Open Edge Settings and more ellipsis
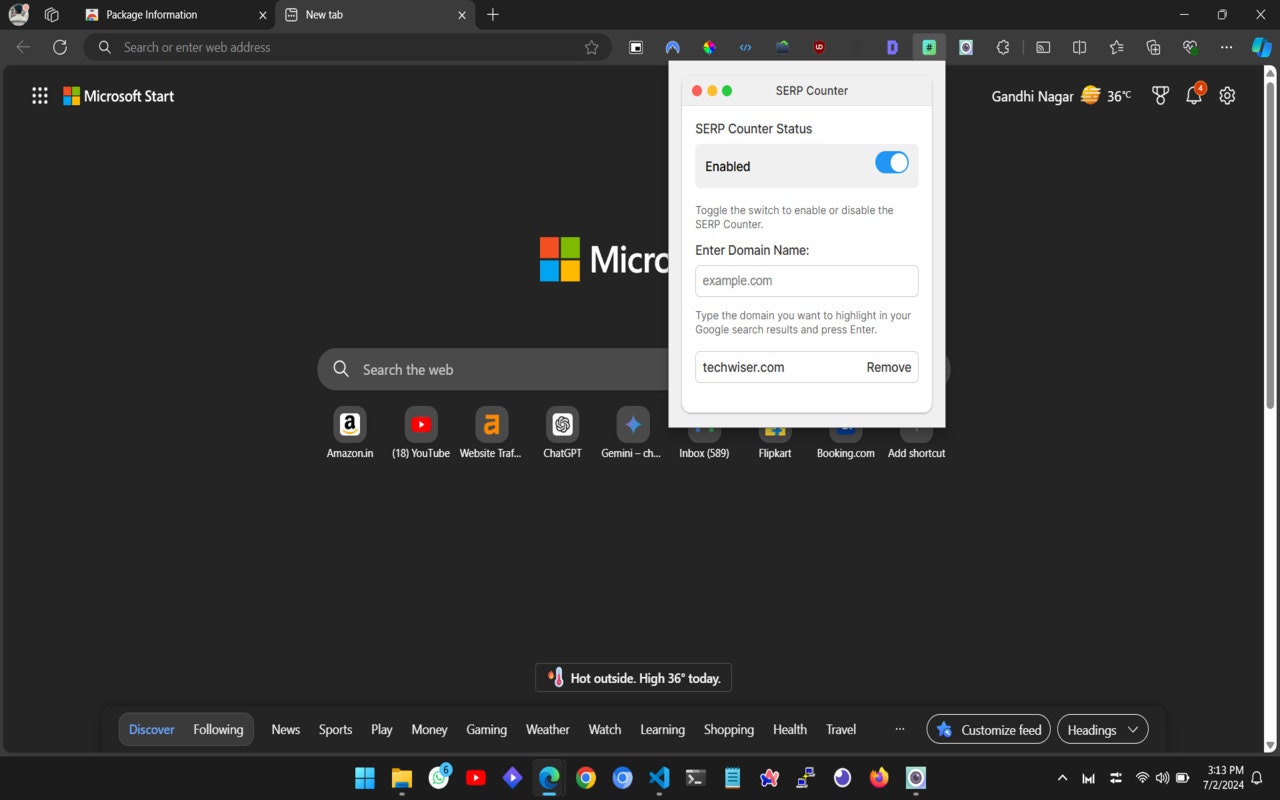Screen dimensions: 1280x800 tap(1226, 47)
